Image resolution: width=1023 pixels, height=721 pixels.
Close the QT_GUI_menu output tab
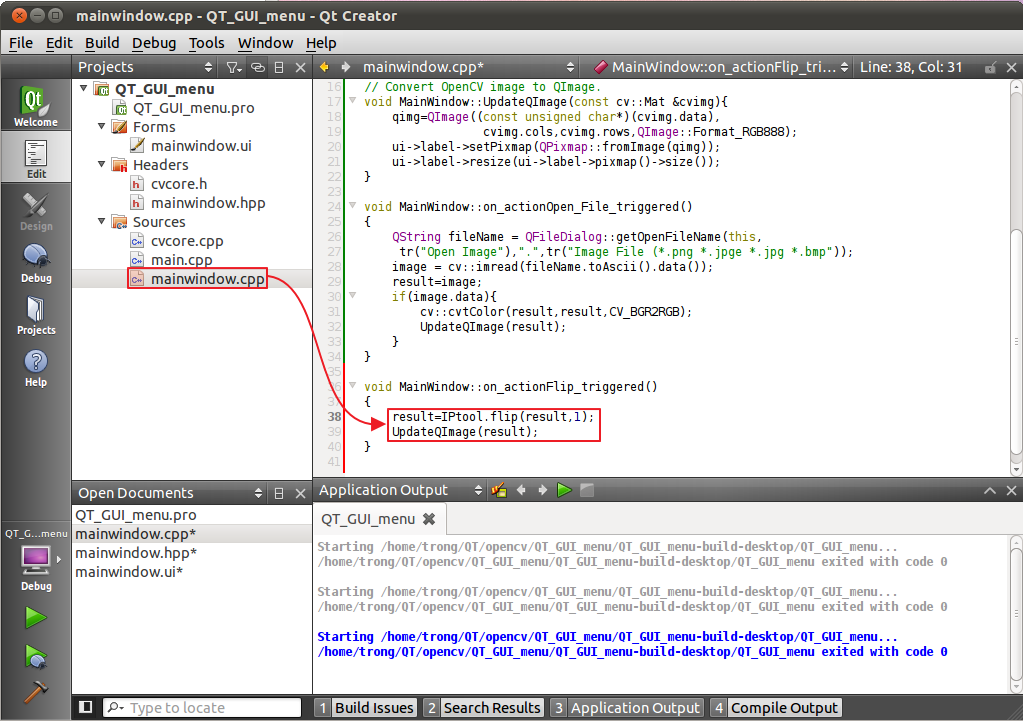[x=429, y=519]
